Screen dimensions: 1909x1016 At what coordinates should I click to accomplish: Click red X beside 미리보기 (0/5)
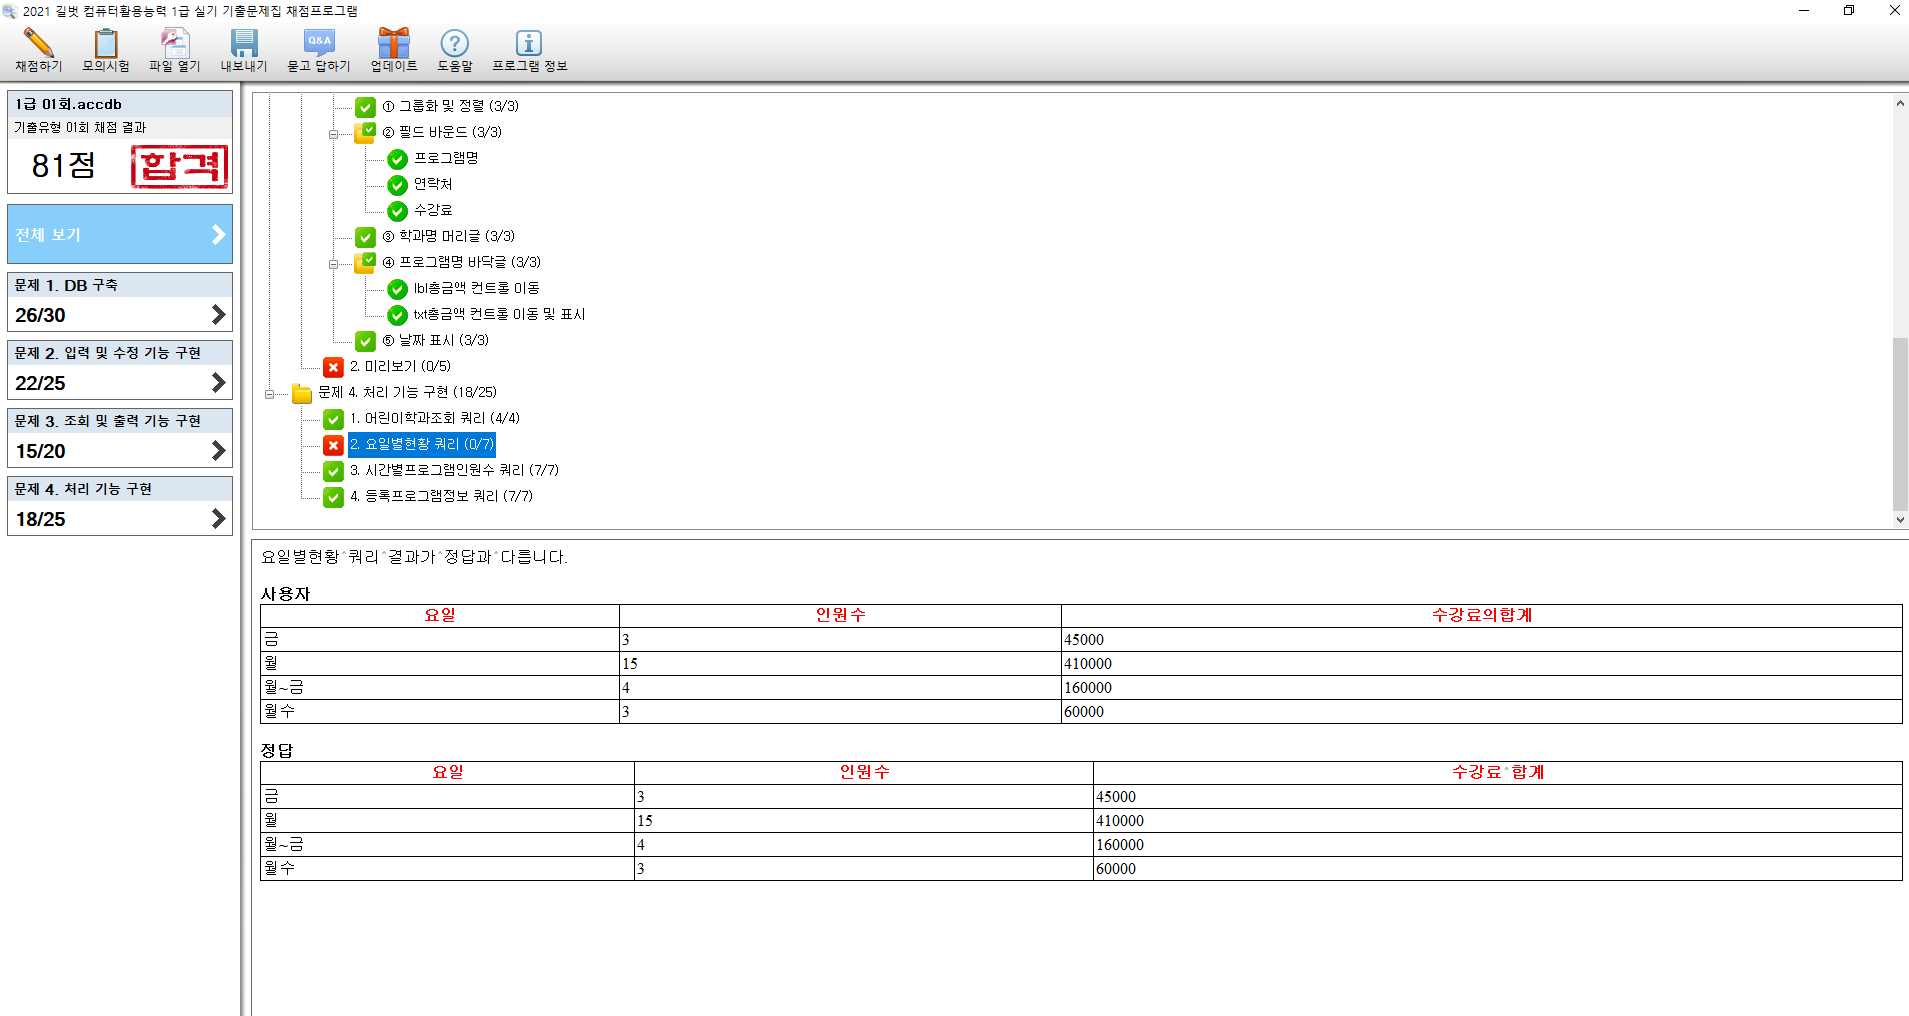pos(333,367)
